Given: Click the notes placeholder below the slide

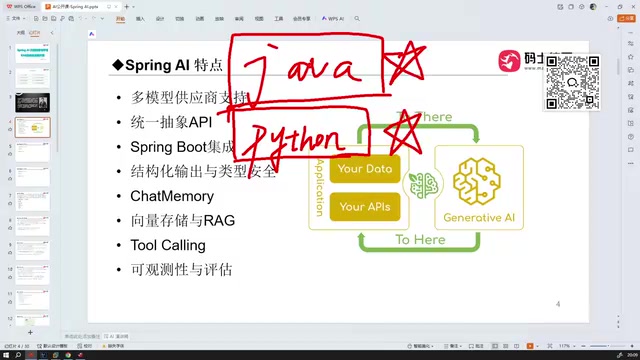Looking at the screenshot, I should coord(82,336).
